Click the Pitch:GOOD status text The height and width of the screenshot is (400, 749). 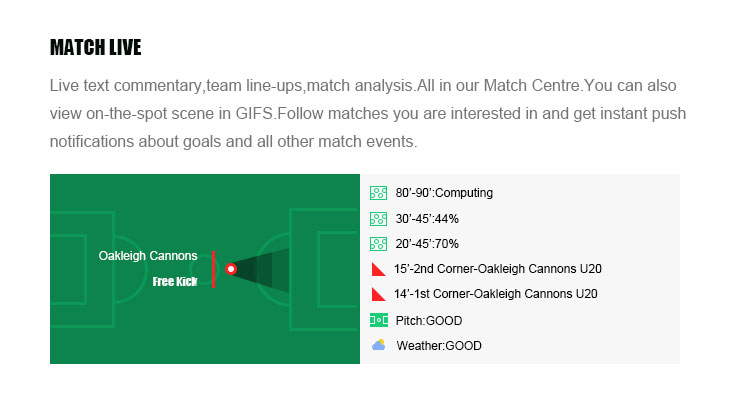(429, 320)
